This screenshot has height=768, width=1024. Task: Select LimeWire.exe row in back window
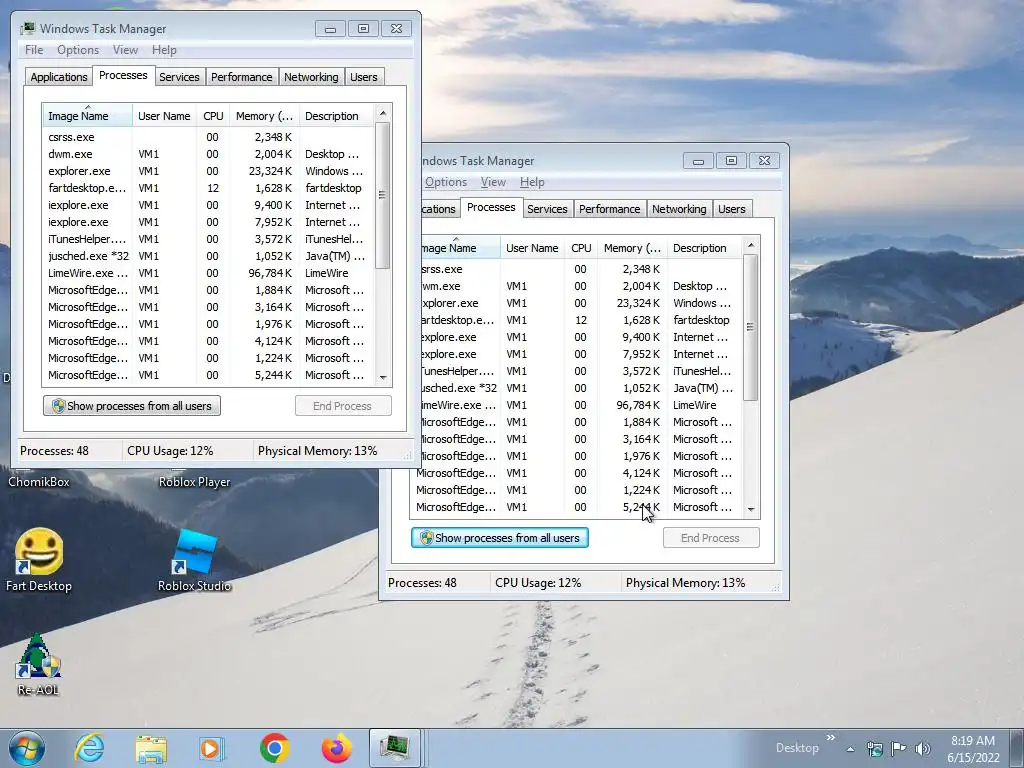point(208,273)
